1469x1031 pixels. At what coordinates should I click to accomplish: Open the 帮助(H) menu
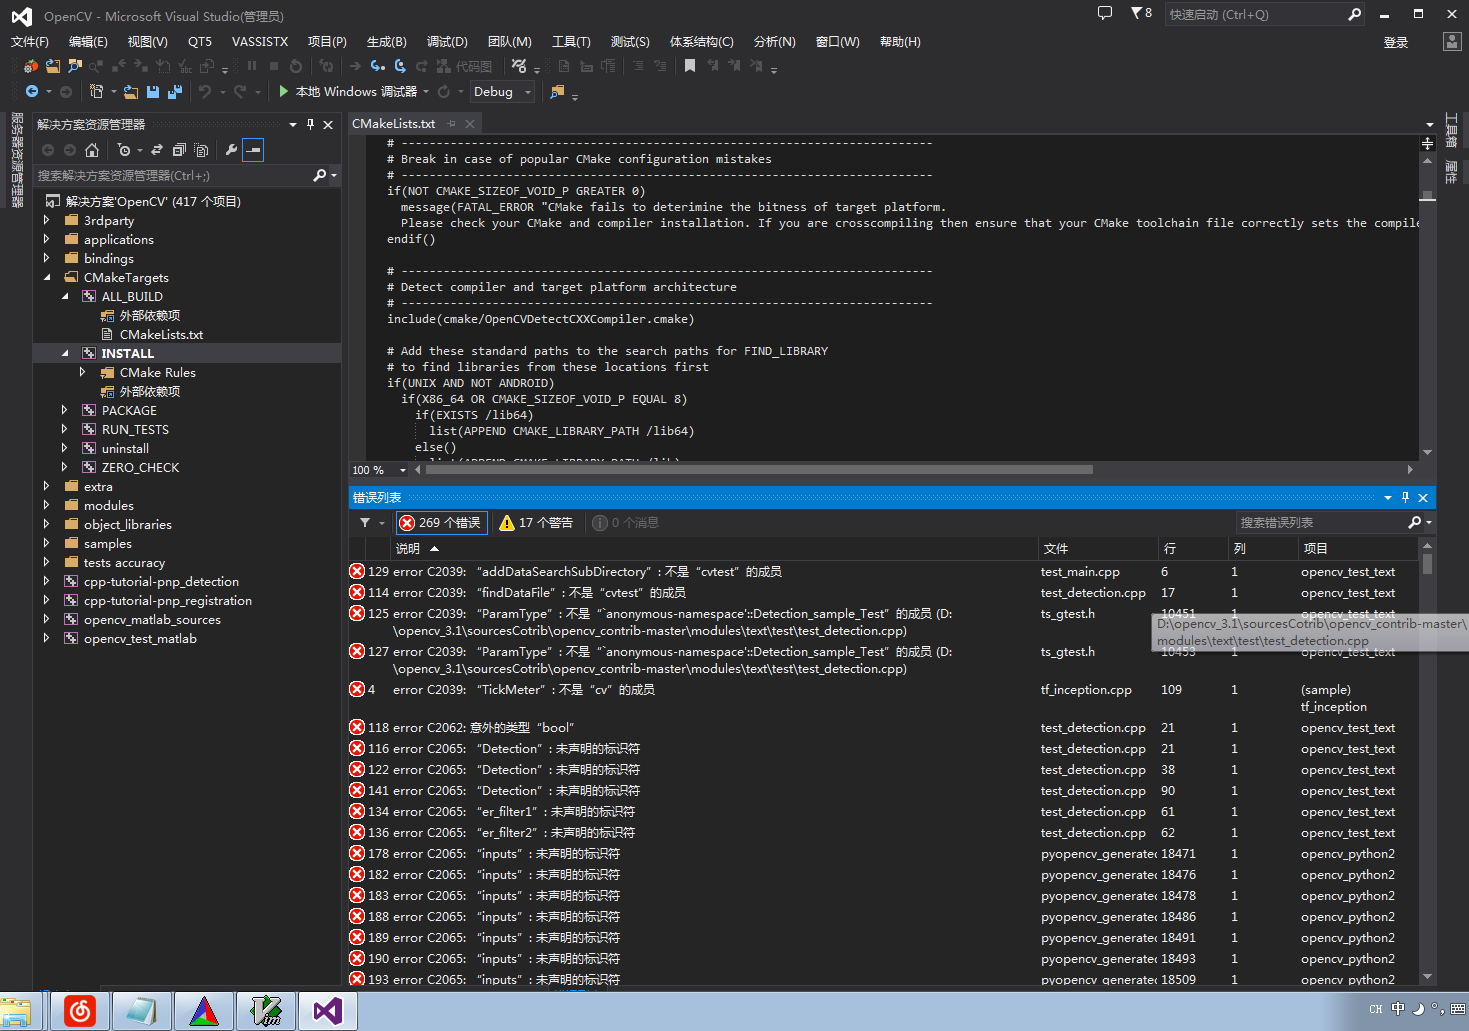coord(900,41)
